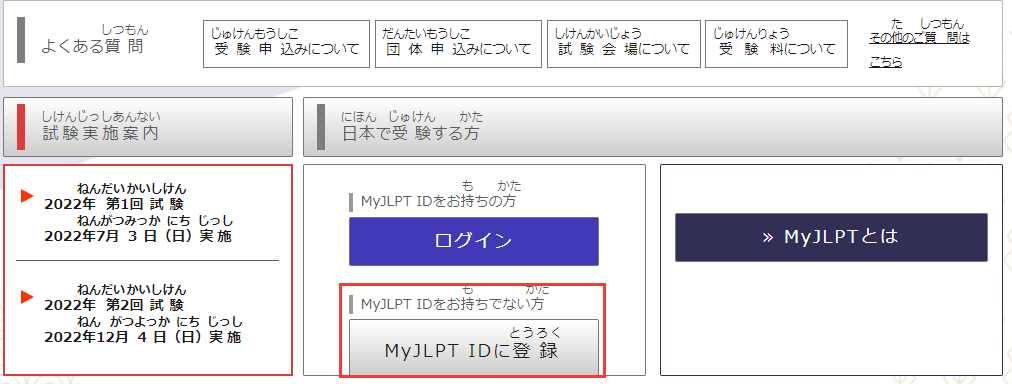Viewport: 1012px width, 384px height.
Task: Click the » arrow on MyJLPTとは
Action: click(x=768, y=237)
